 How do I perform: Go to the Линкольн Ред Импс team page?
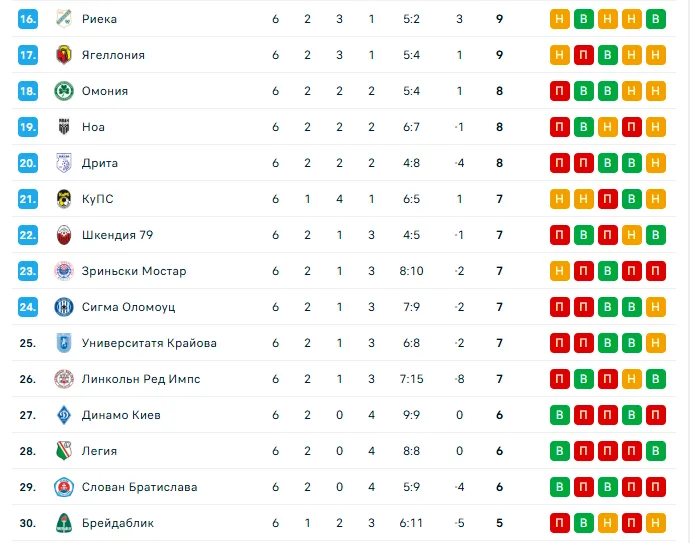point(142,379)
